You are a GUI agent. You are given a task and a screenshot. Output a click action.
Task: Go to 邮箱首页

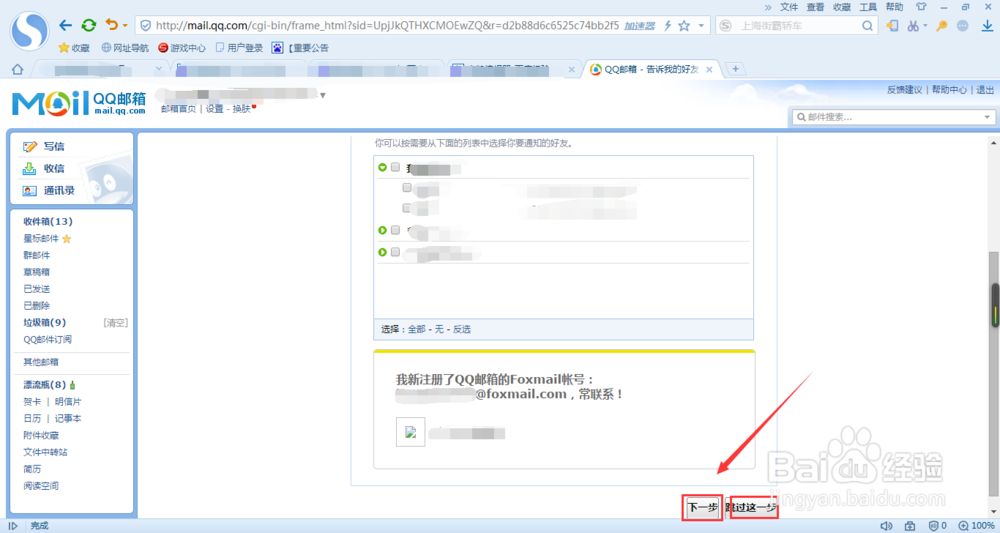179,109
